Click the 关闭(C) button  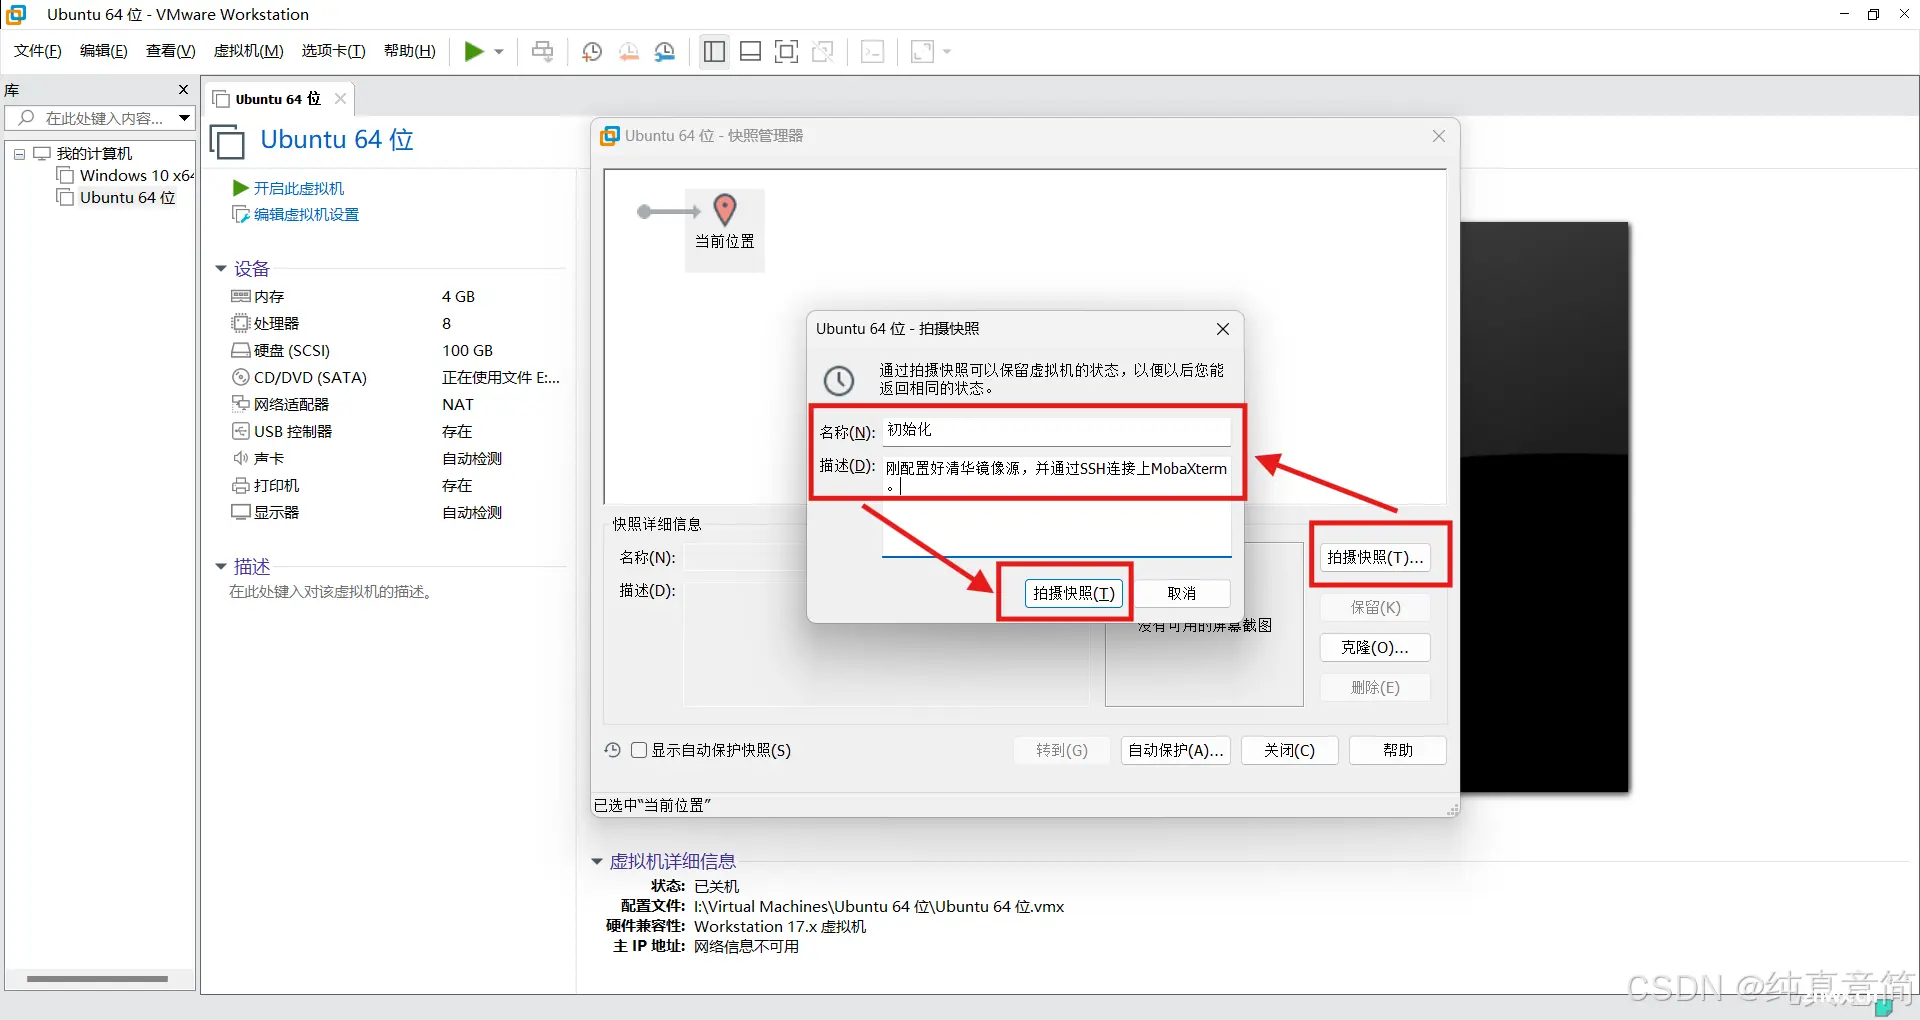(1290, 750)
